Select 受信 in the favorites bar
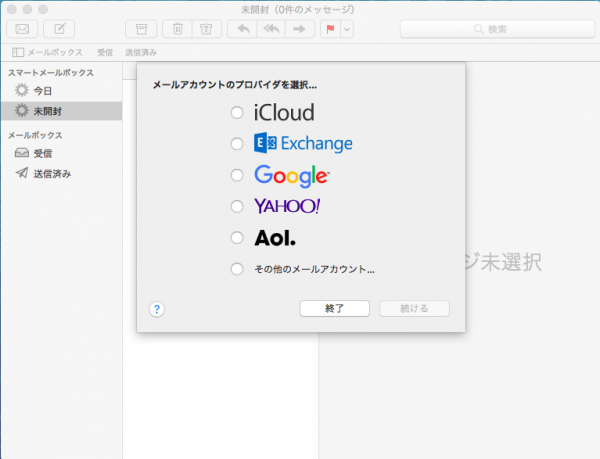Viewport: 600px width, 459px height. coord(105,52)
